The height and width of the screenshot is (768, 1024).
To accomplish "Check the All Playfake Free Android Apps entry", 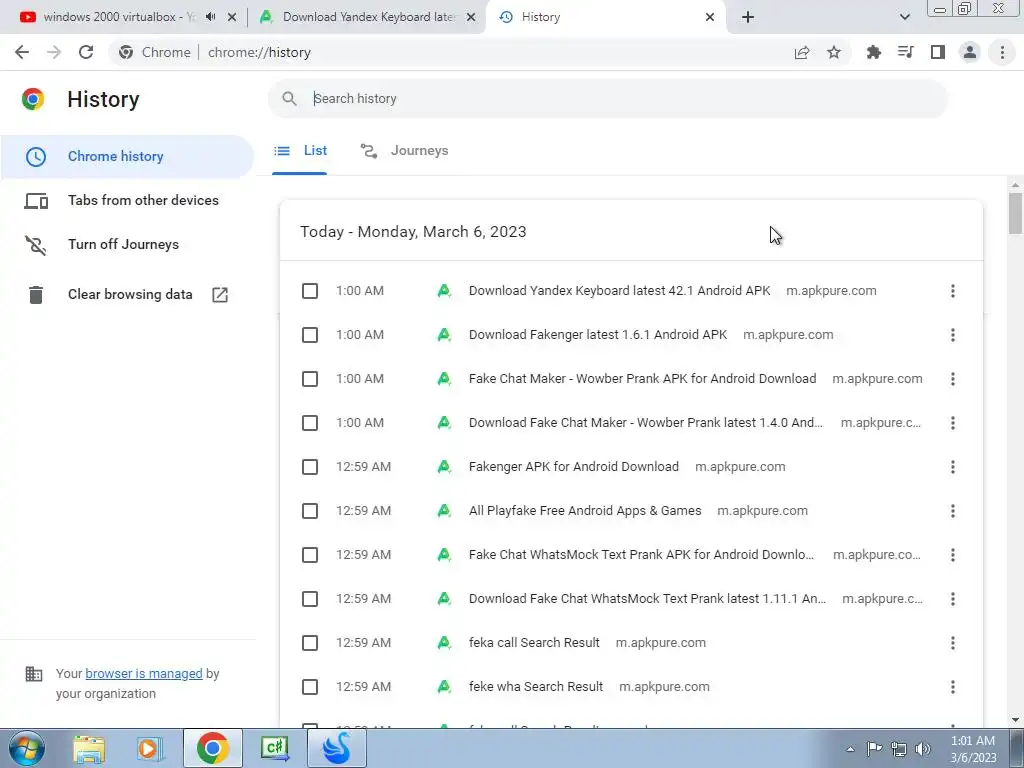I will pyautogui.click(x=310, y=511).
